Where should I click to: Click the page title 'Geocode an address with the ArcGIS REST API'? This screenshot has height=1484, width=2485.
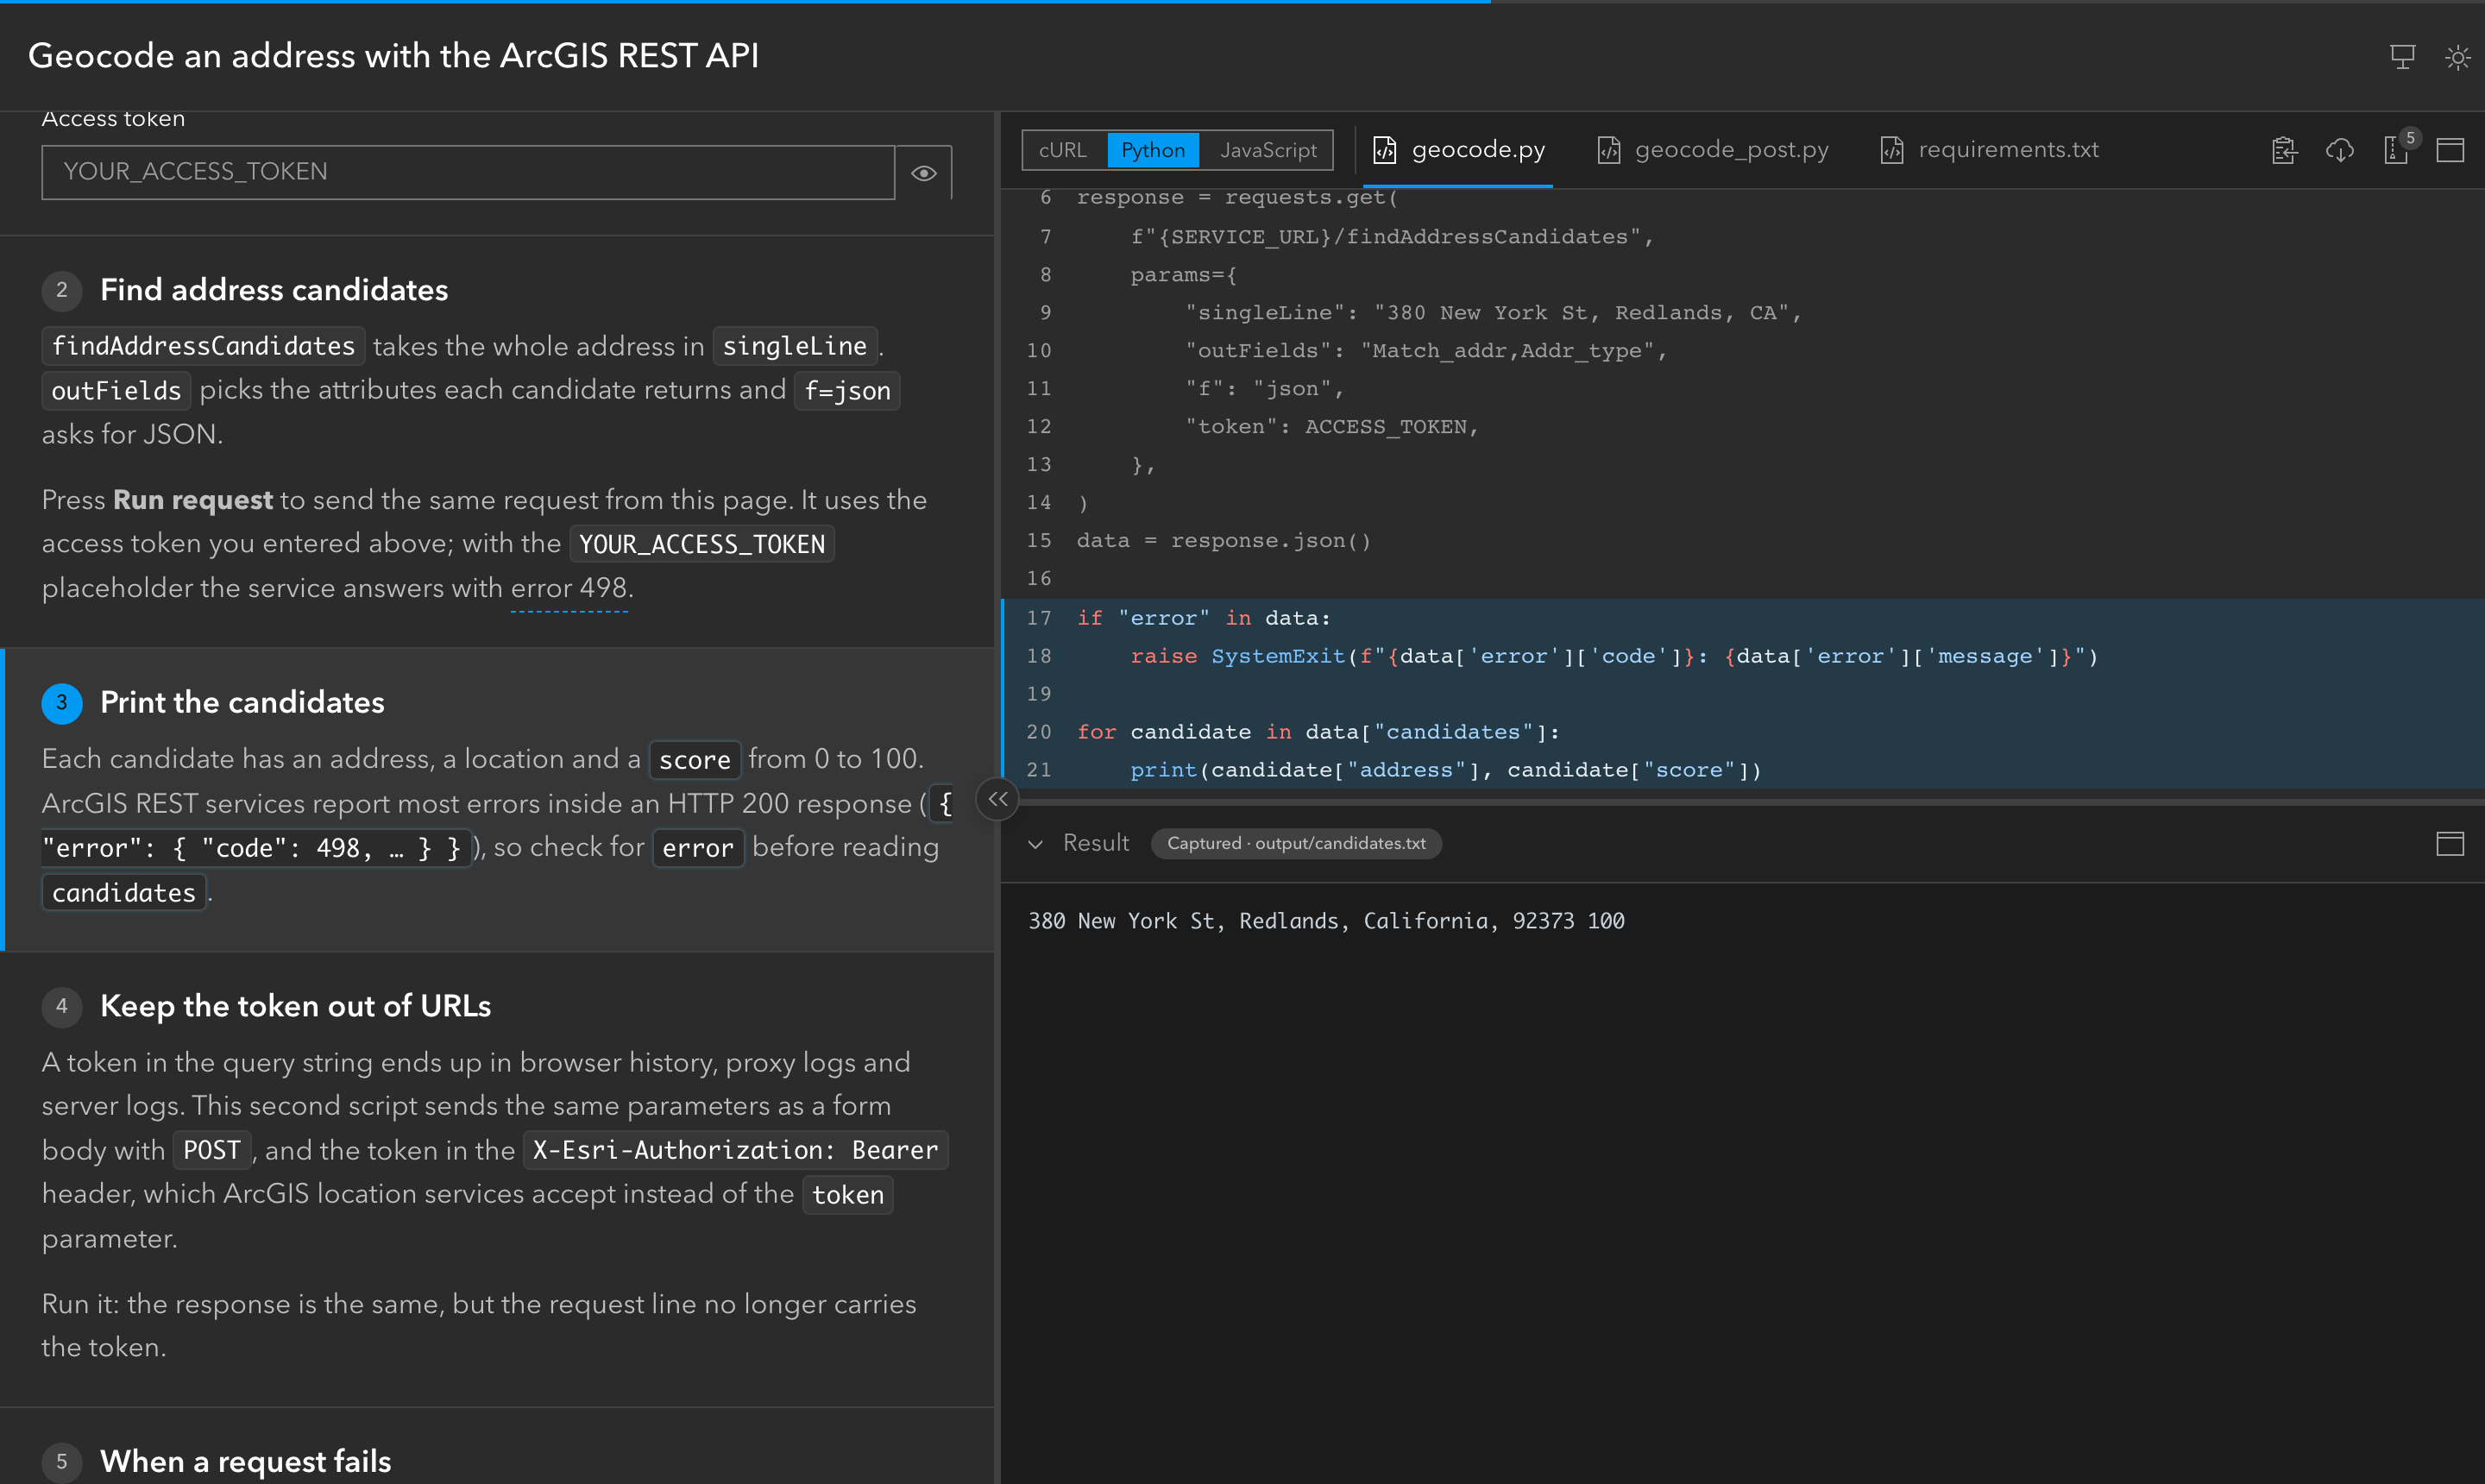click(x=393, y=56)
